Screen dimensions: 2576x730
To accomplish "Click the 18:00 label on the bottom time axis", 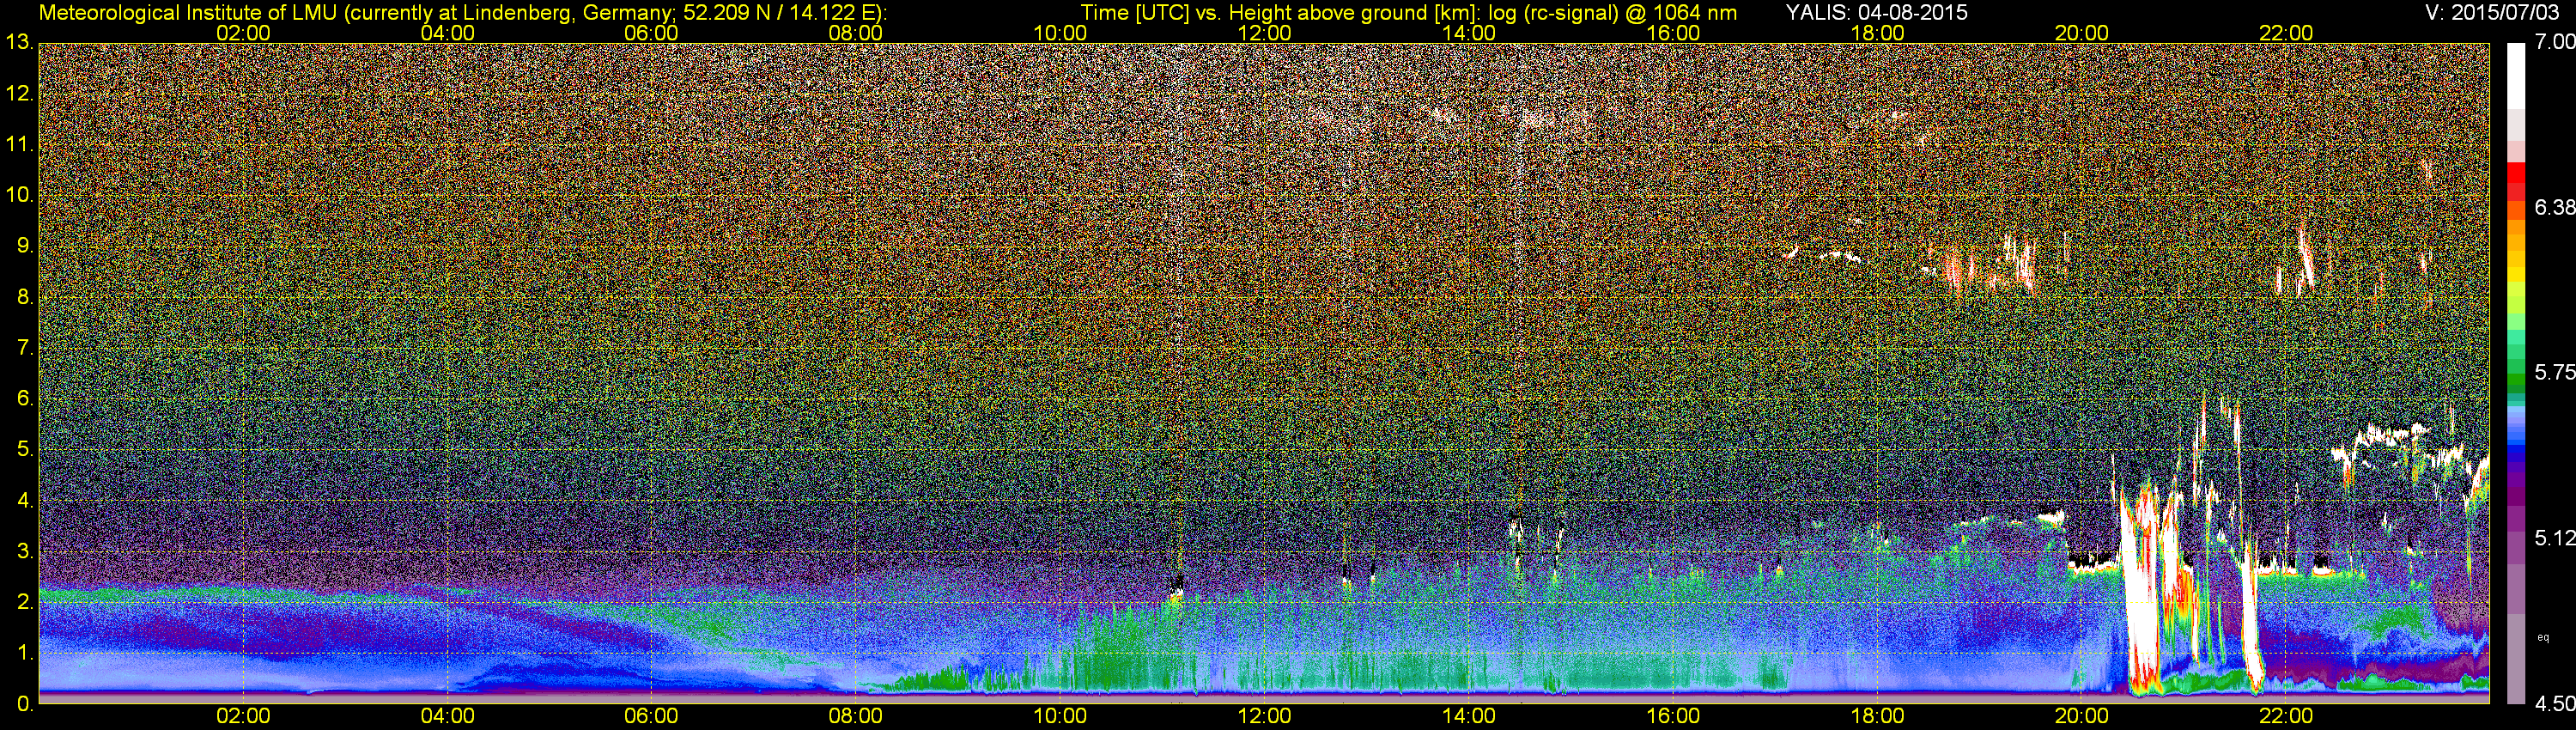I will click(1877, 716).
